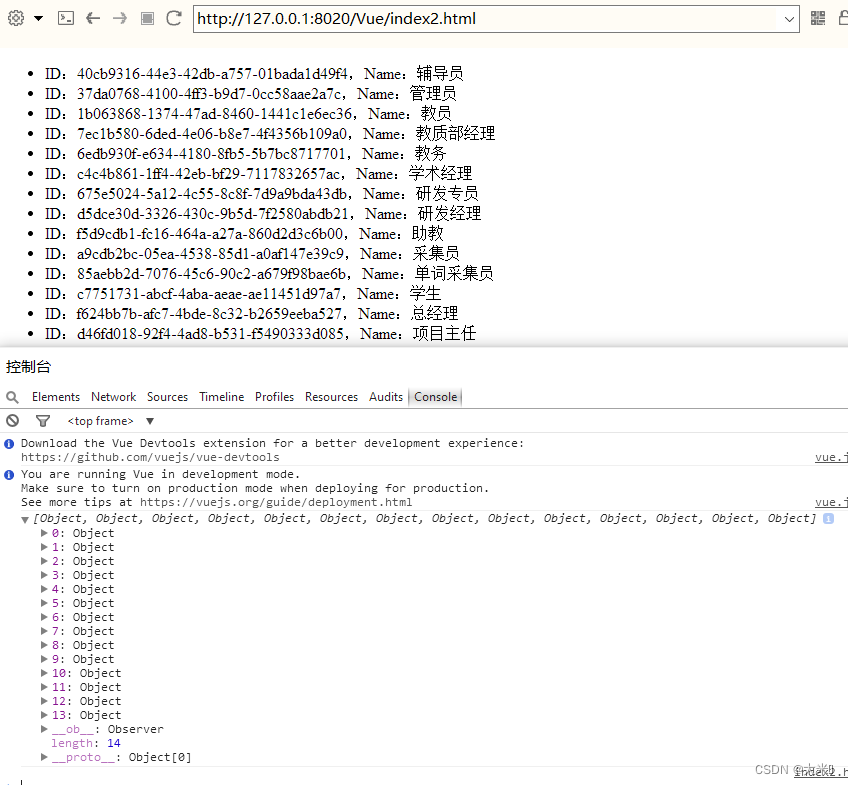The width and height of the screenshot is (848, 785).
Task: Select the Resources tab
Action: 332,397
